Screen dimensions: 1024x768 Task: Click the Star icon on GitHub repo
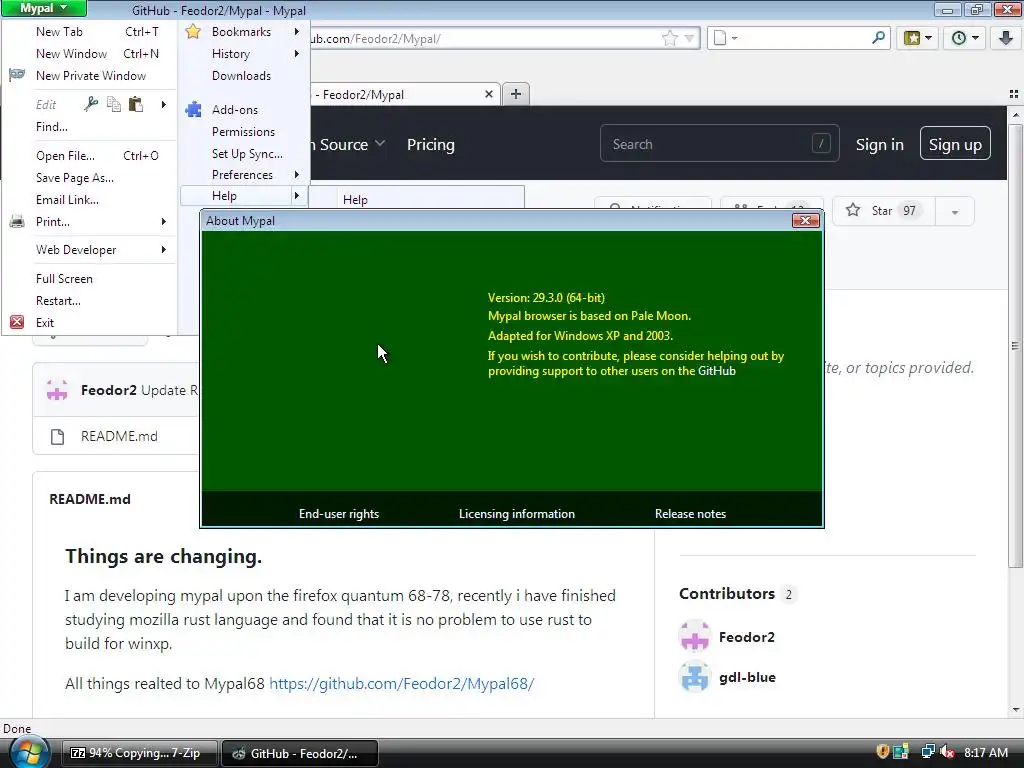pyautogui.click(x=853, y=210)
